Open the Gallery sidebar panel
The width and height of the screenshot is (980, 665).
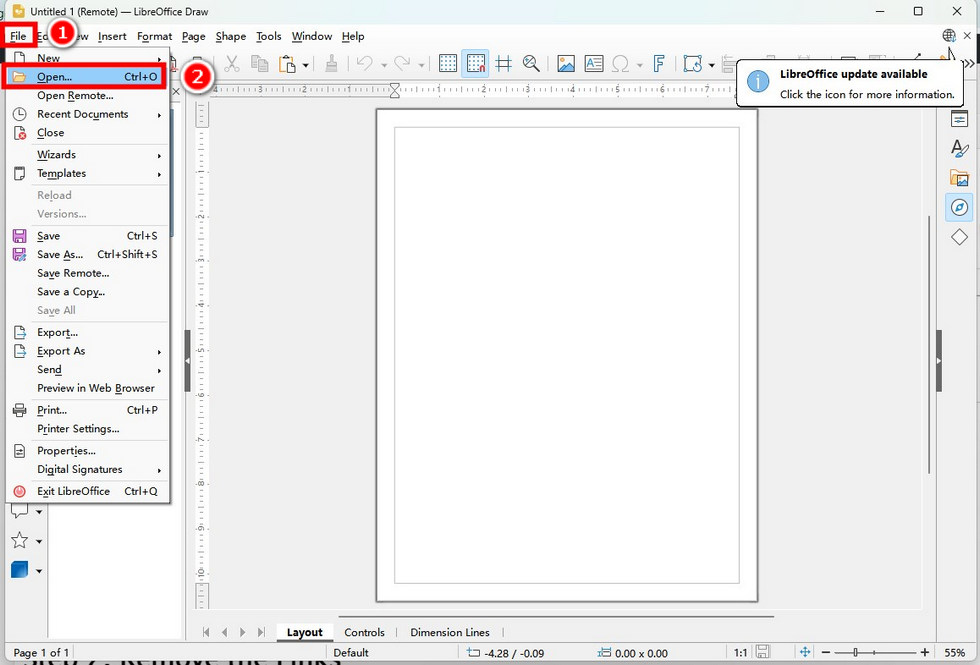[960, 178]
